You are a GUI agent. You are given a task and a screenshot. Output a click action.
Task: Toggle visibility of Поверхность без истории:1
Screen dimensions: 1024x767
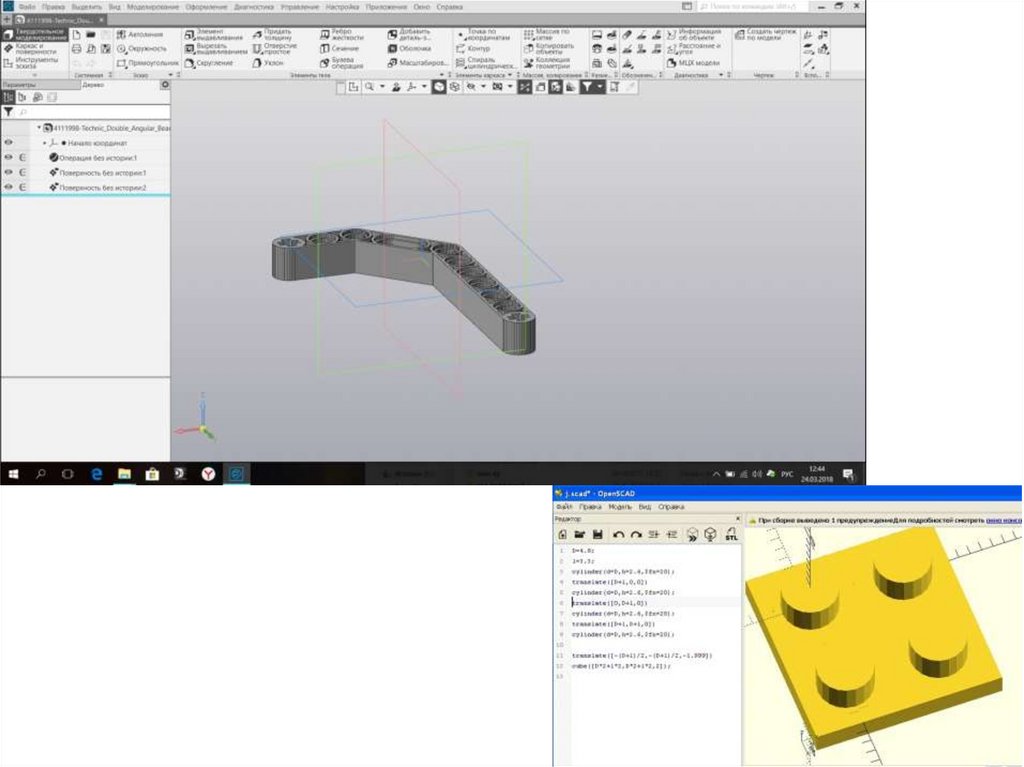8,173
